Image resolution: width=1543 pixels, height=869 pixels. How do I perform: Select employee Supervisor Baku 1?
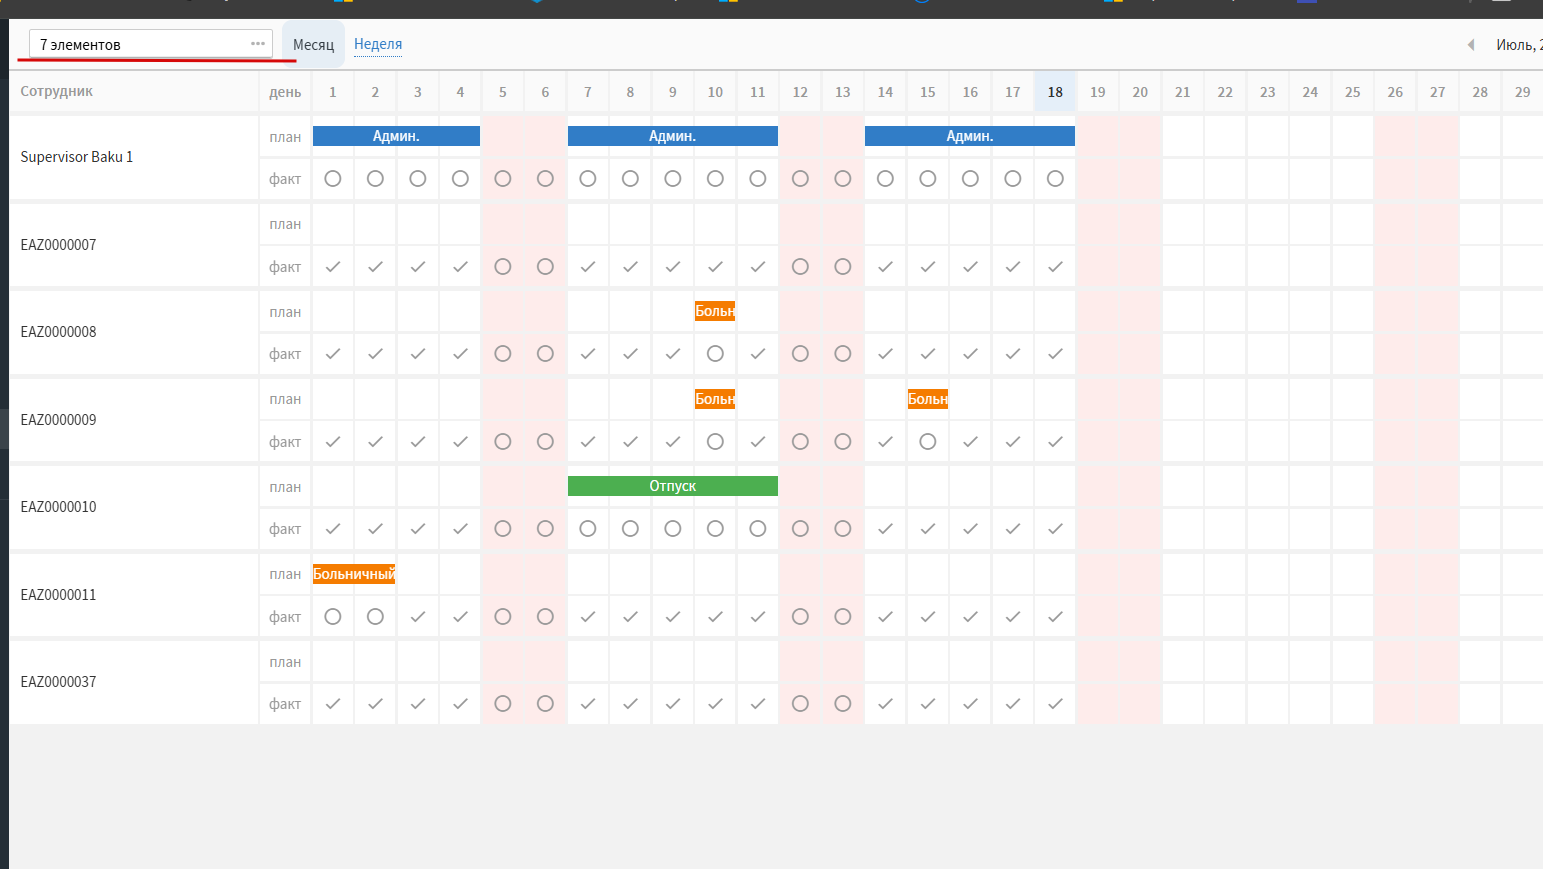click(77, 157)
